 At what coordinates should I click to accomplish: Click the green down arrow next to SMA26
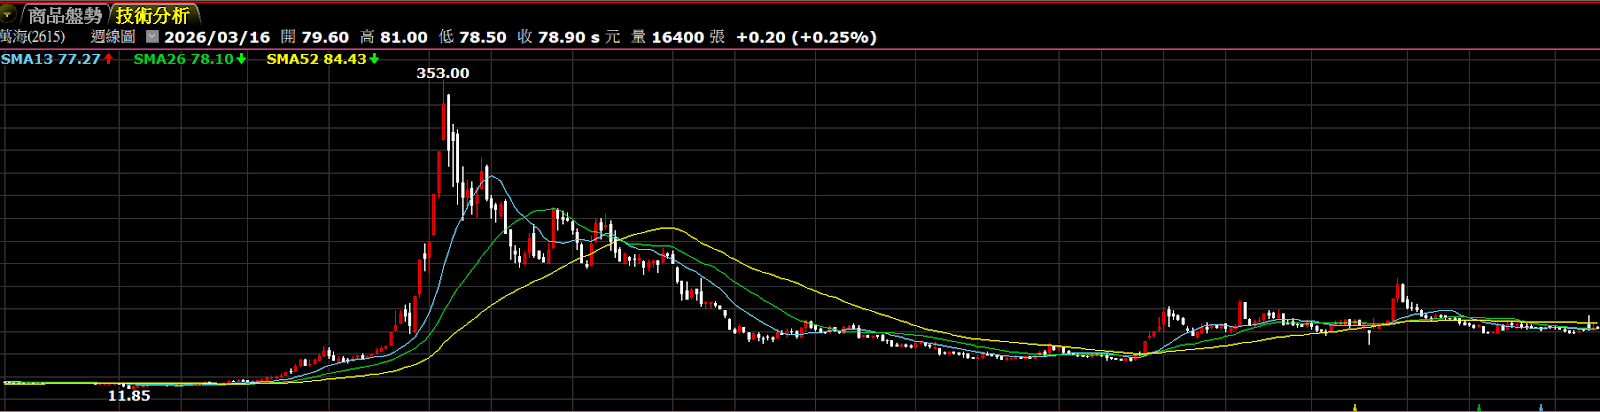coord(241,59)
